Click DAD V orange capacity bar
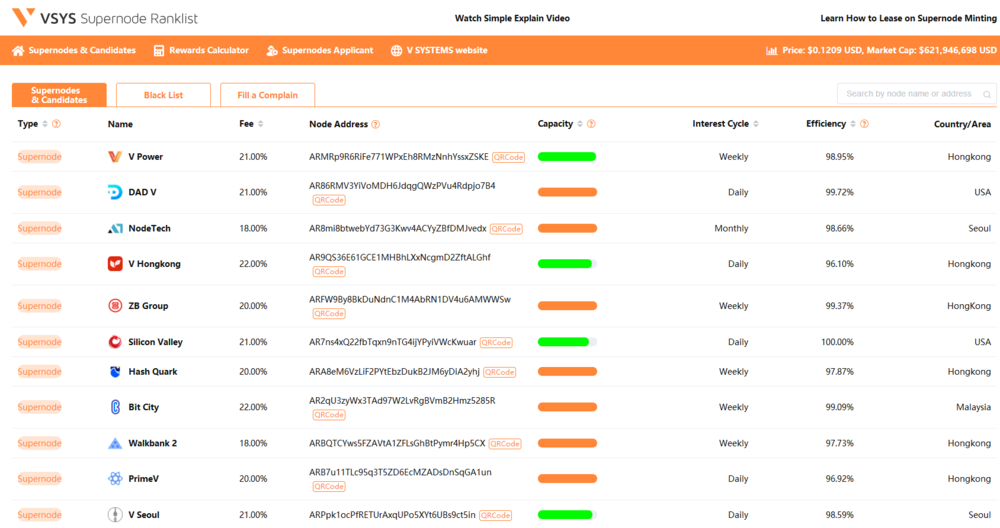This screenshot has height=528, width=1000. (x=567, y=192)
